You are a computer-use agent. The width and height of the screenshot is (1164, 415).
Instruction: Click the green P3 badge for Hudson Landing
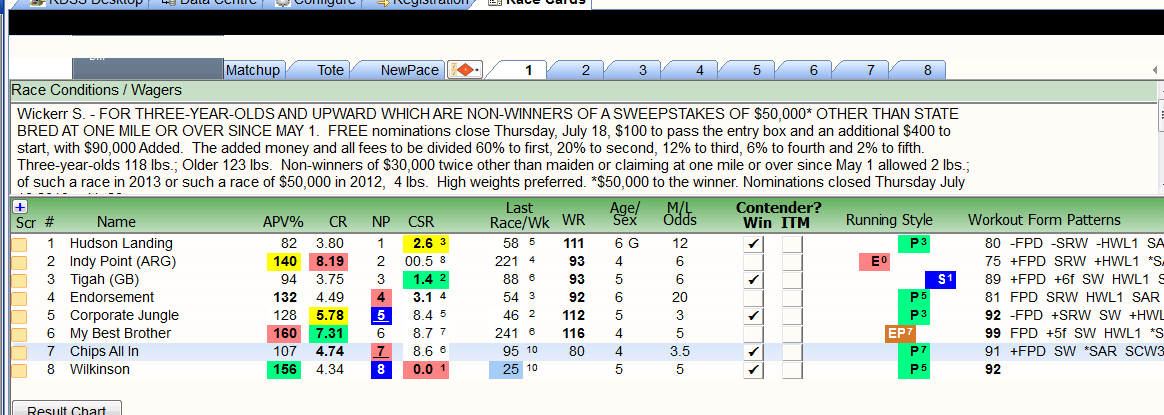(914, 244)
